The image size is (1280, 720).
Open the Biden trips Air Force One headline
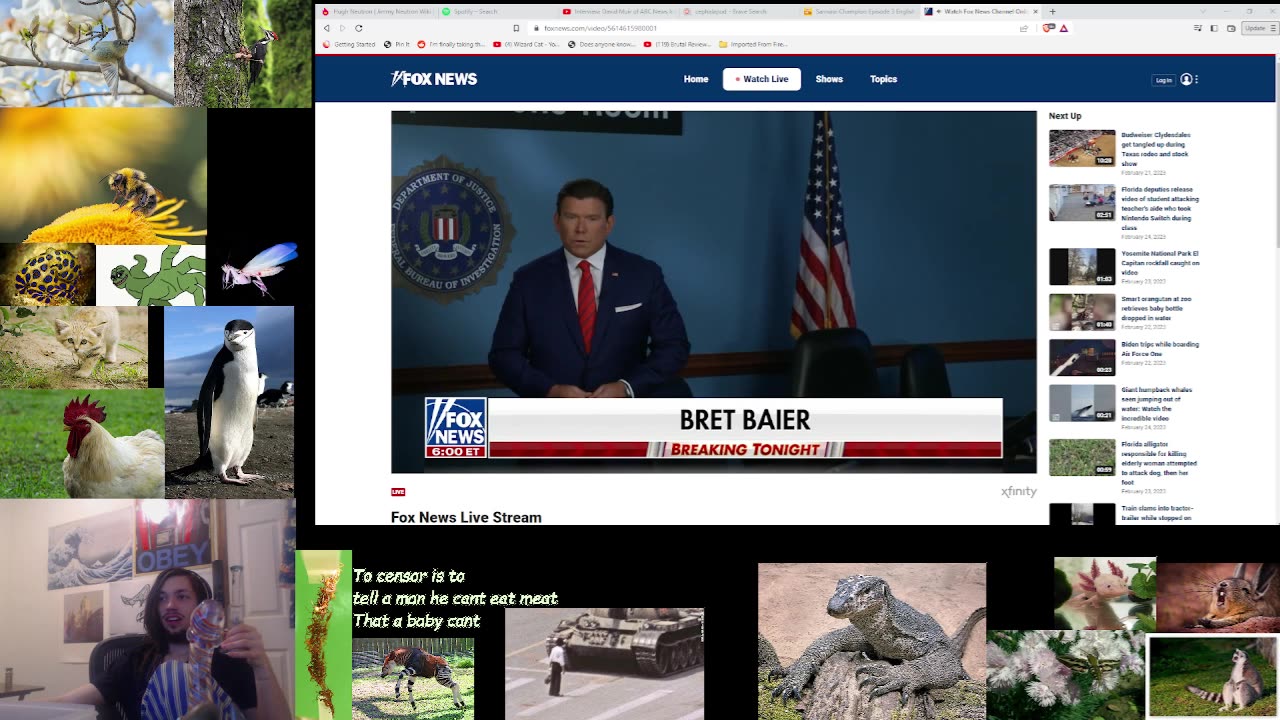(x=1160, y=349)
